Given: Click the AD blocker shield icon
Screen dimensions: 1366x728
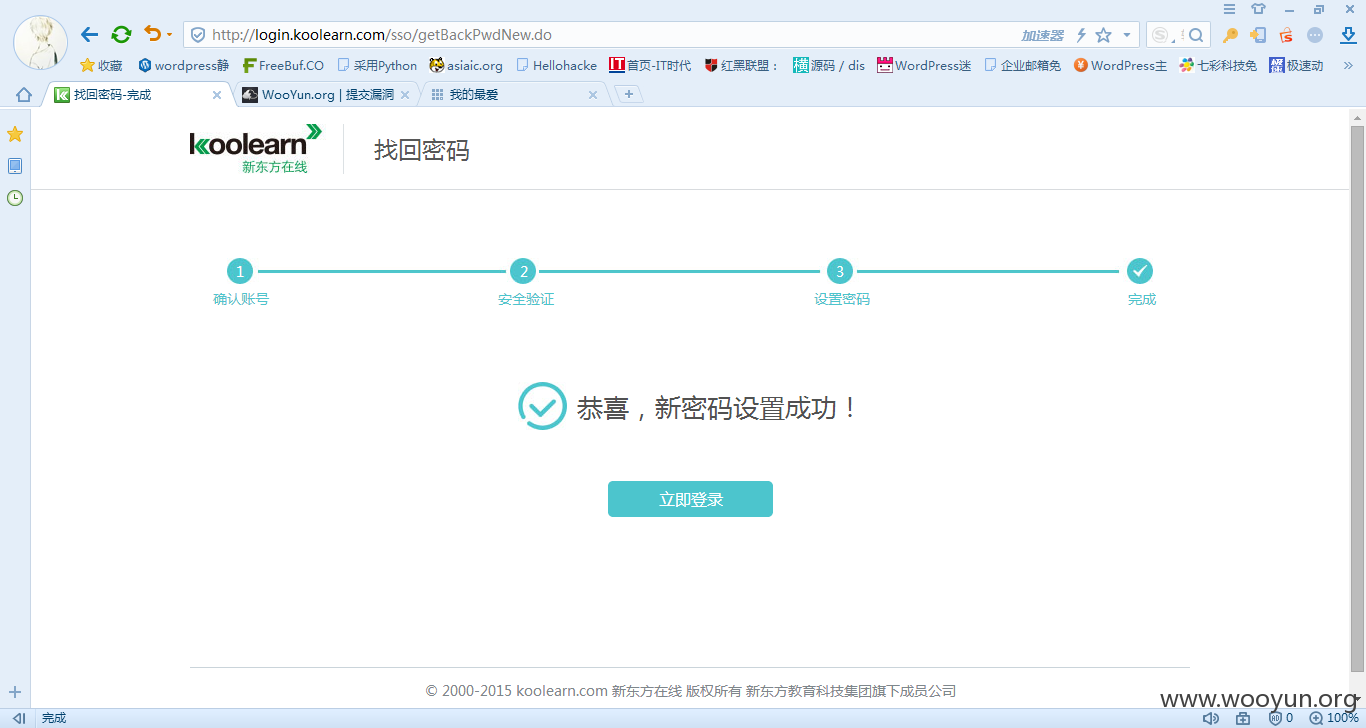Looking at the screenshot, I should [1276, 718].
